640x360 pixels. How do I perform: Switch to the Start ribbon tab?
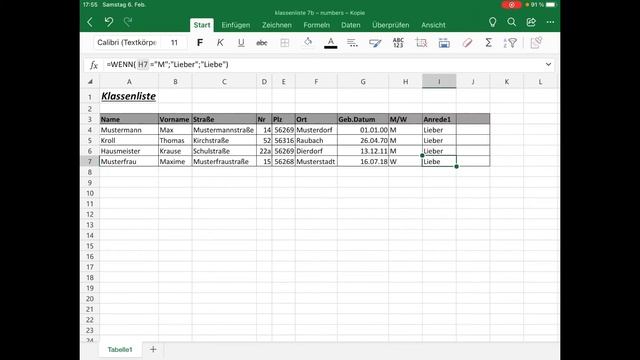click(x=202, y=25)
